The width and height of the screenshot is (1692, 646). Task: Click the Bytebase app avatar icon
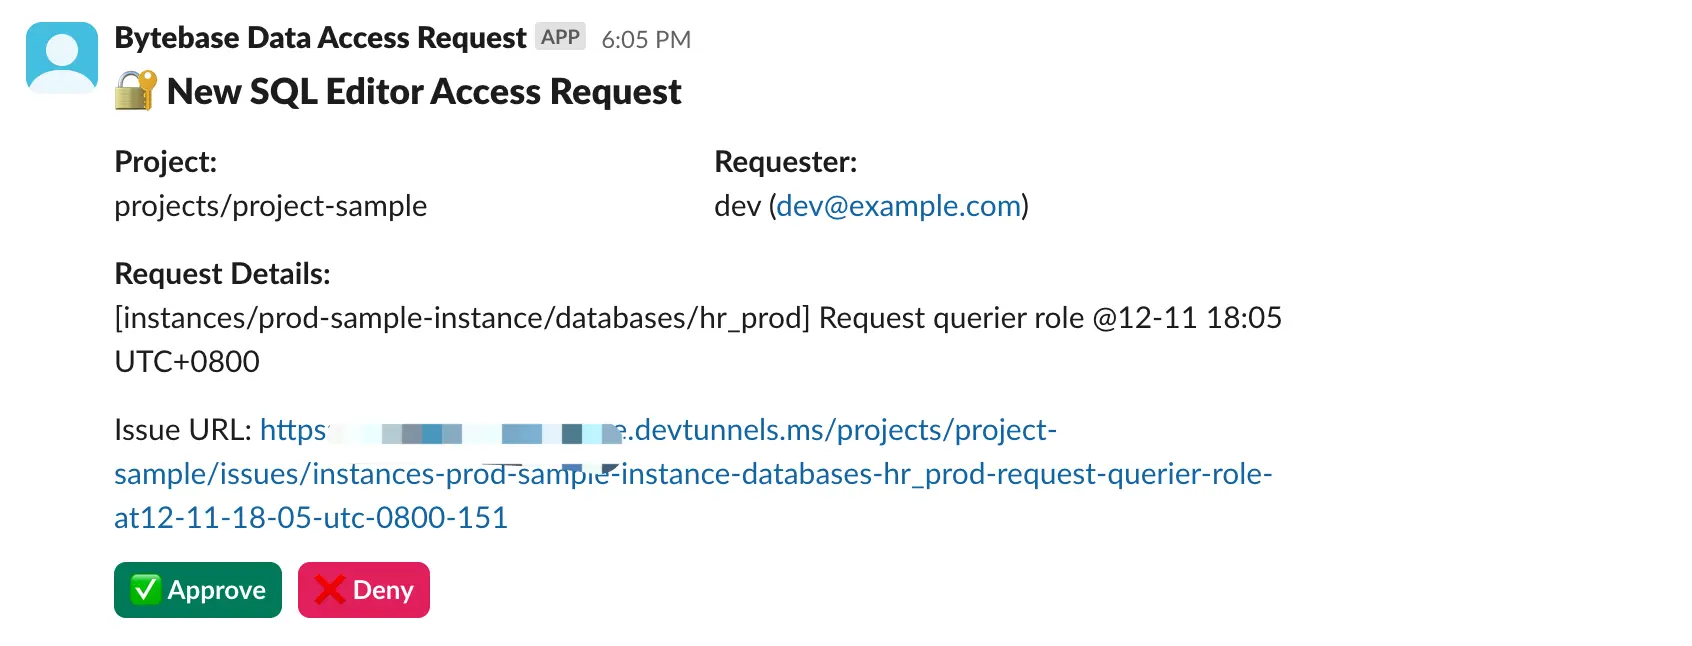coord(62,58)
